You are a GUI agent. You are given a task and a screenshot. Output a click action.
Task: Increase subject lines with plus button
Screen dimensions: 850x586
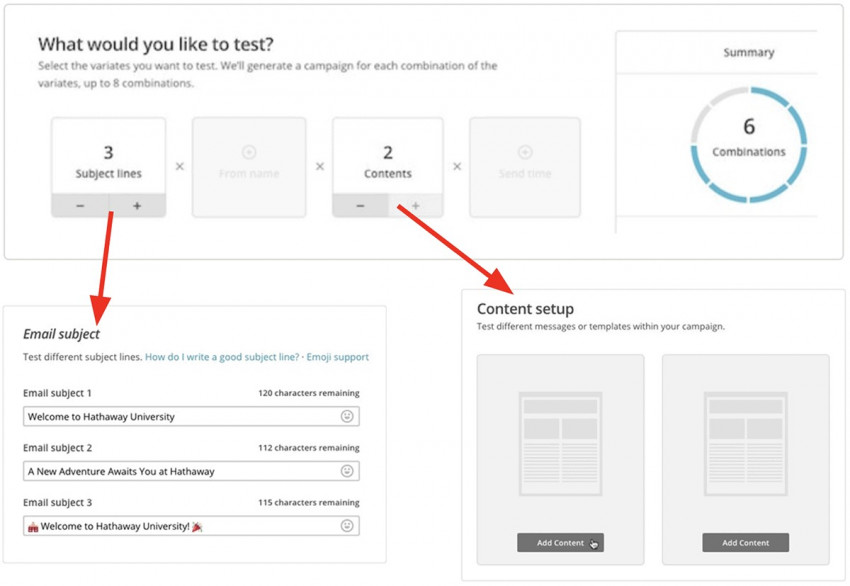coord(137,205)
